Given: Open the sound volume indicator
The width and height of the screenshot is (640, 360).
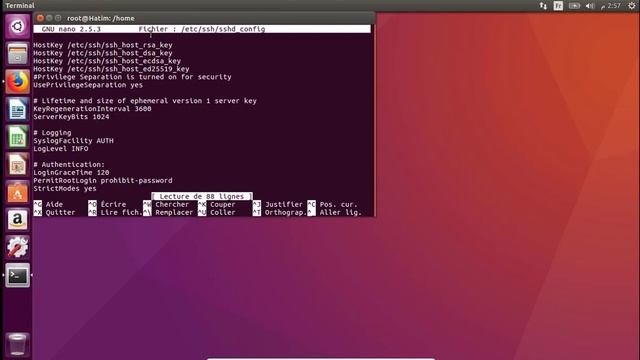Looking at the screenshot, I should 590,6.
